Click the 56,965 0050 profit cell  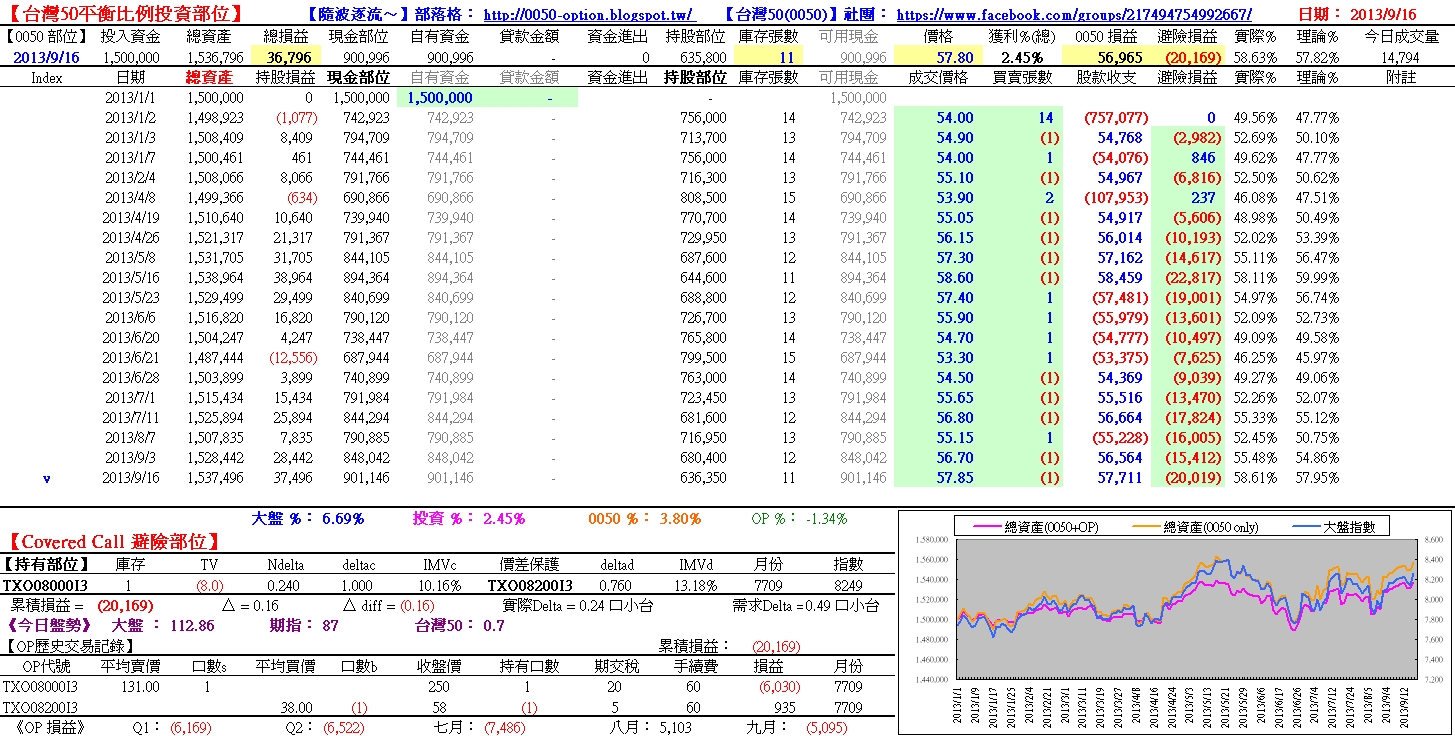(x=1105, y=57)
